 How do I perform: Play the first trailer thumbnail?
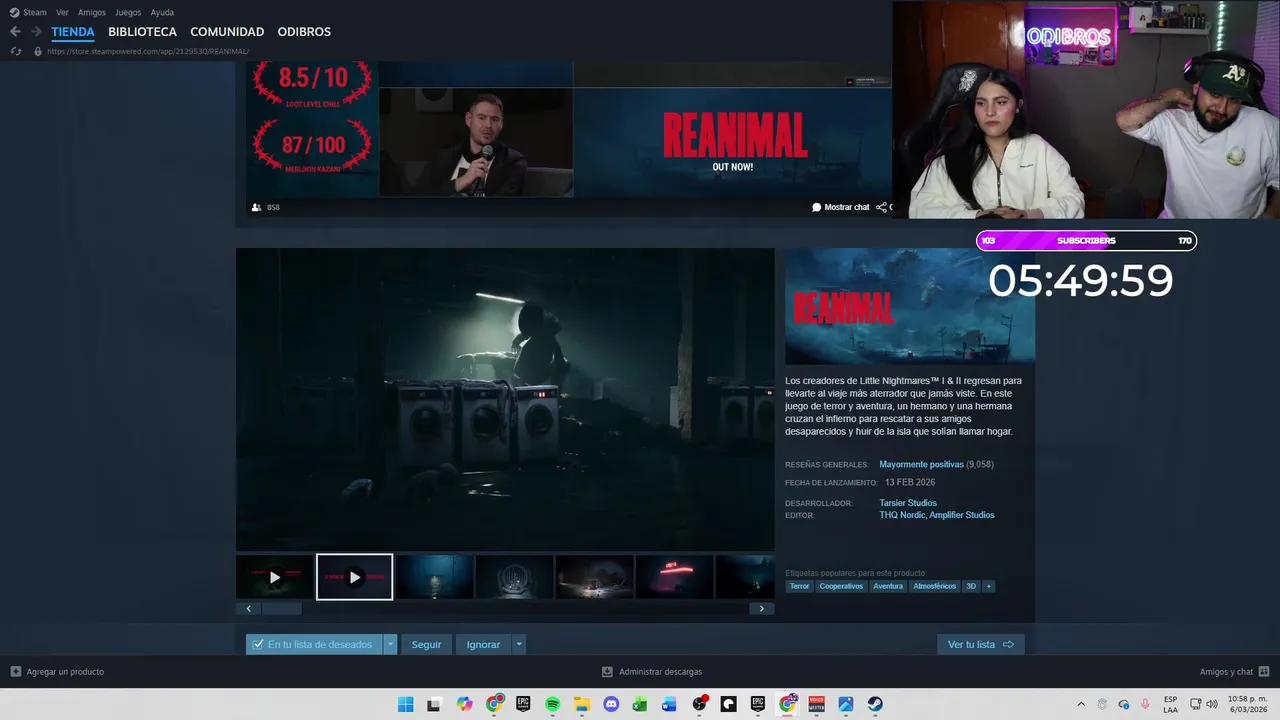pos(275,577)
